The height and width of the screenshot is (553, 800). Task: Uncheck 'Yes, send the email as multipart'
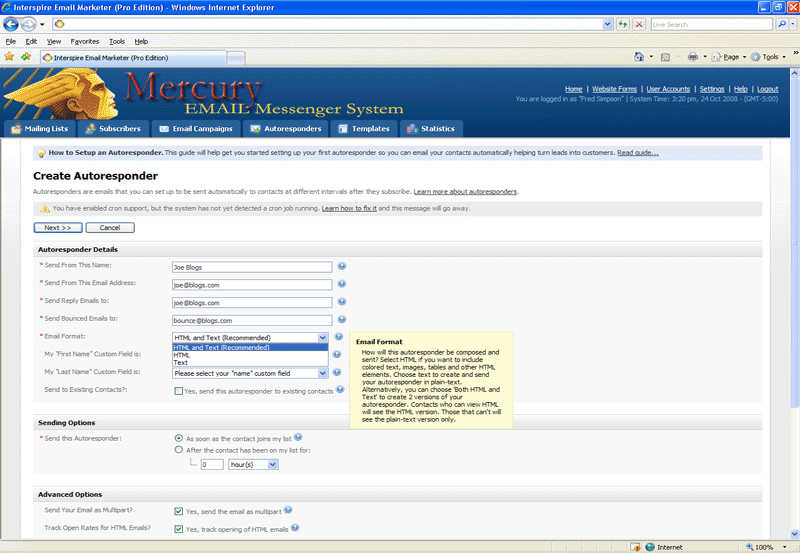coord(179,511)
